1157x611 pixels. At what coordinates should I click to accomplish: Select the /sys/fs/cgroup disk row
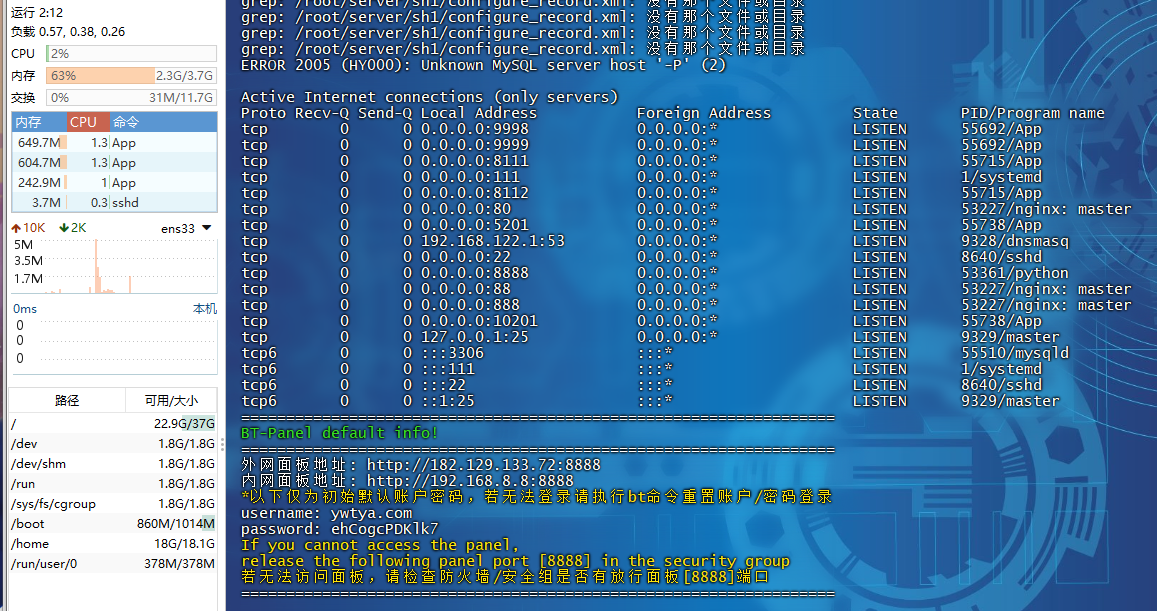(x=113, y=503)
